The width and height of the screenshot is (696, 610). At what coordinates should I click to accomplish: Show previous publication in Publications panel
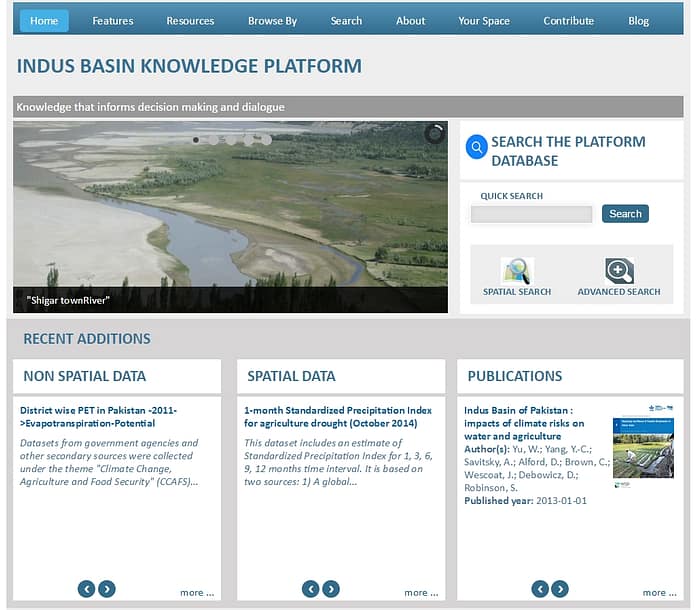tap(540, 589)
